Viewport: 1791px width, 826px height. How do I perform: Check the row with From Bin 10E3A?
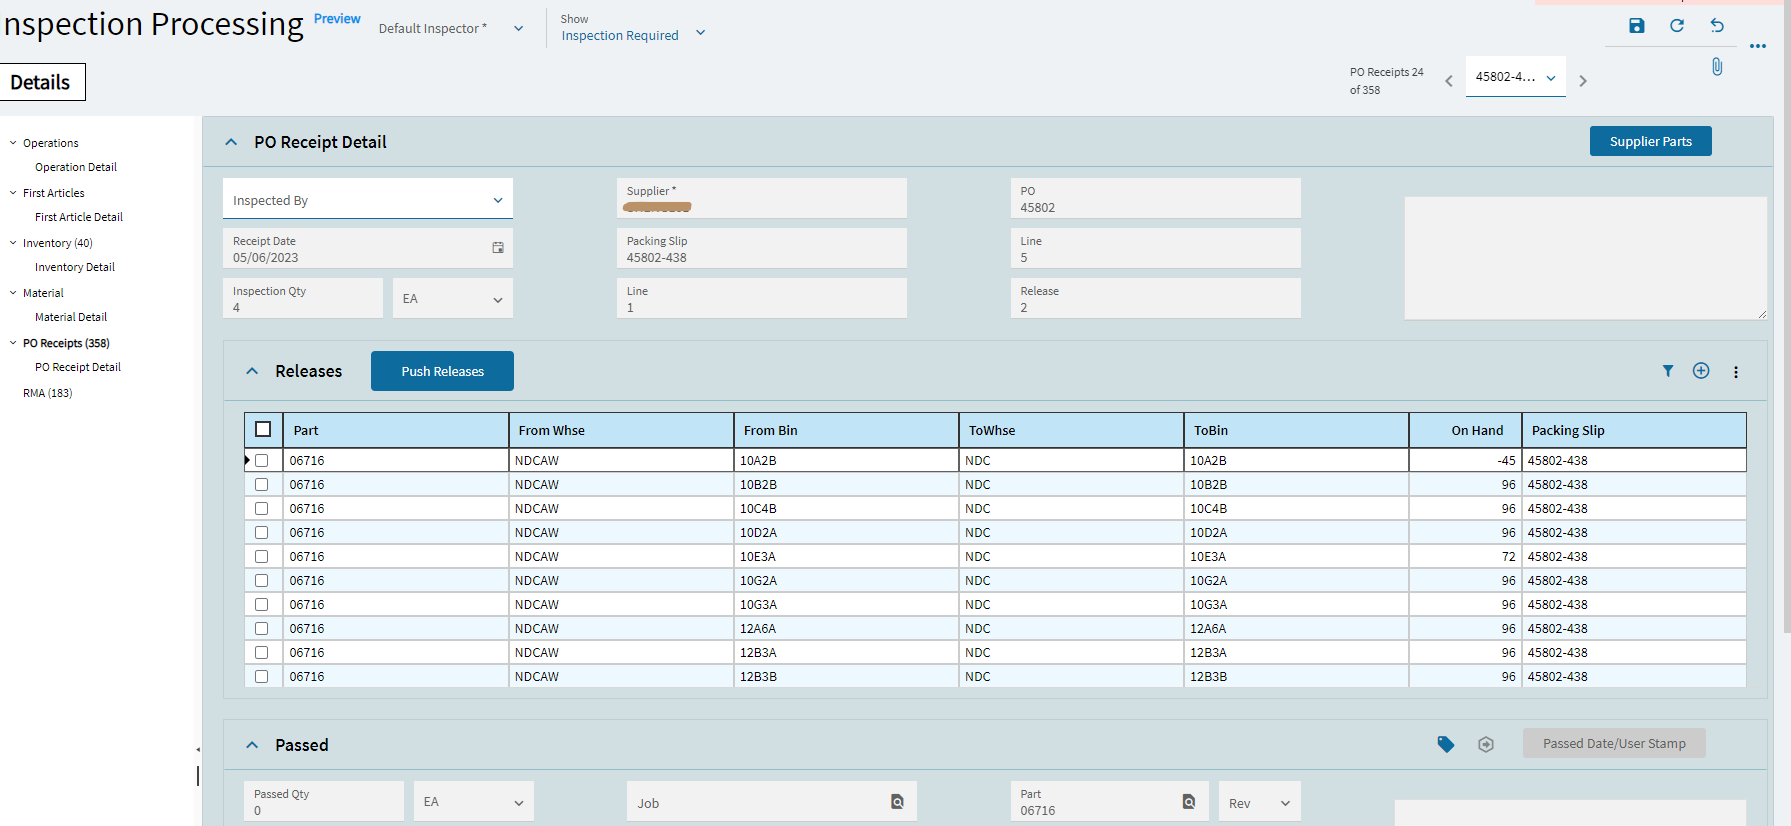[x=262, y=557]
